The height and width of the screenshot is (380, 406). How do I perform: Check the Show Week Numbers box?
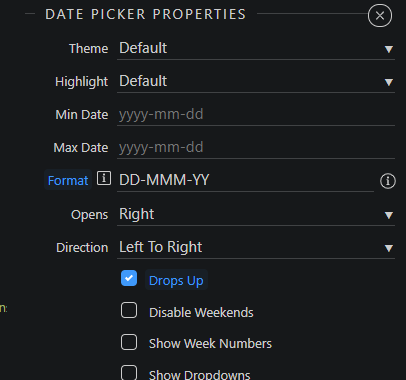click(129, 342)
